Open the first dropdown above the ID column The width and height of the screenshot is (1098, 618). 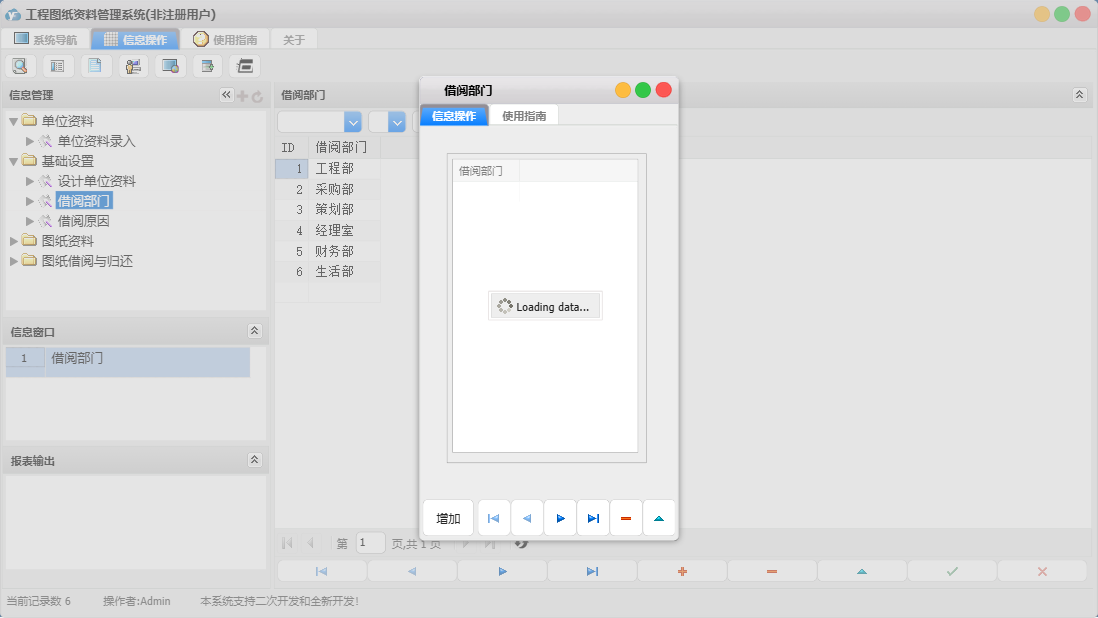(x=352, y=122)
